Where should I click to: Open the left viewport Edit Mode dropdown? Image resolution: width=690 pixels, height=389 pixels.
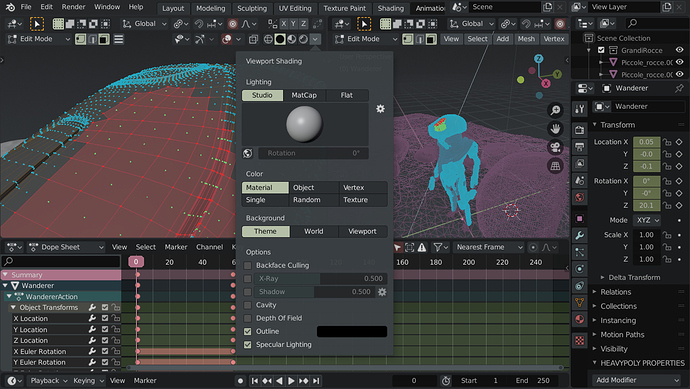click(39, 39)
